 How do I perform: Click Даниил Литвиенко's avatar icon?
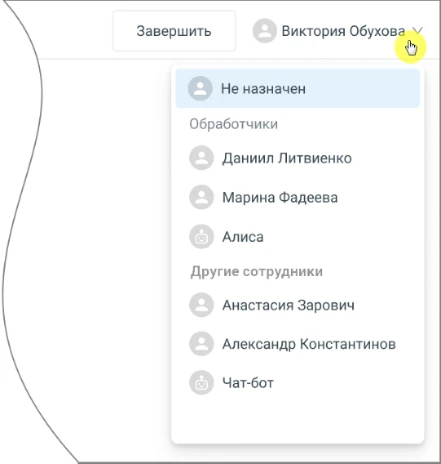(201, 158)
